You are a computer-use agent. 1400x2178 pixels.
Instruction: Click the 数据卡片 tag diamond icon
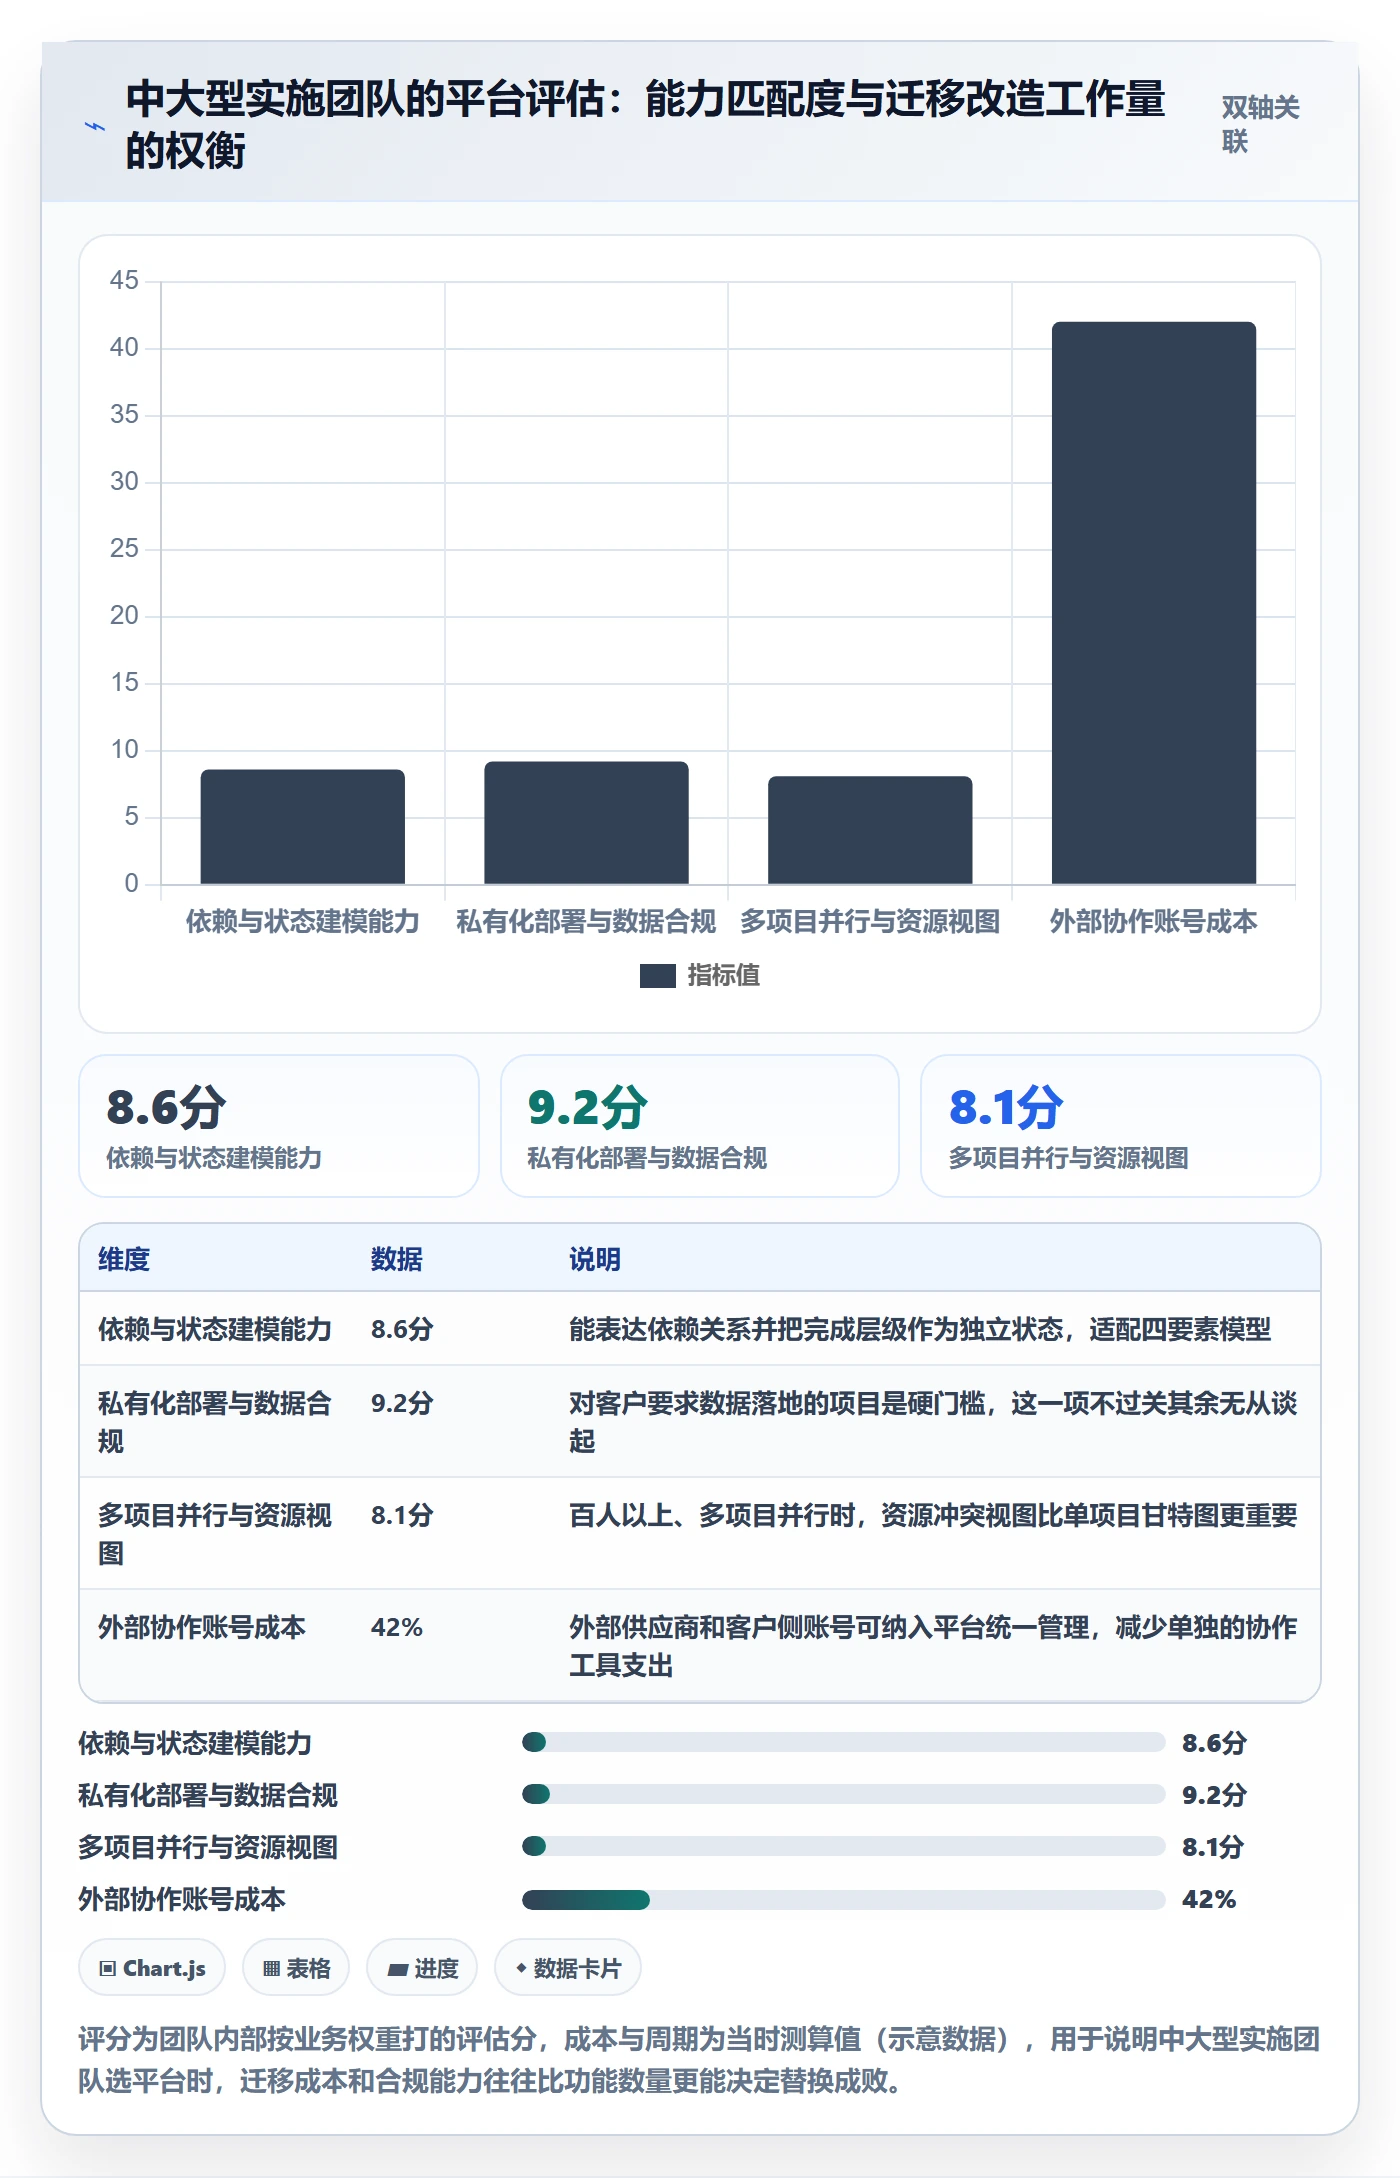pos(521,1968)
